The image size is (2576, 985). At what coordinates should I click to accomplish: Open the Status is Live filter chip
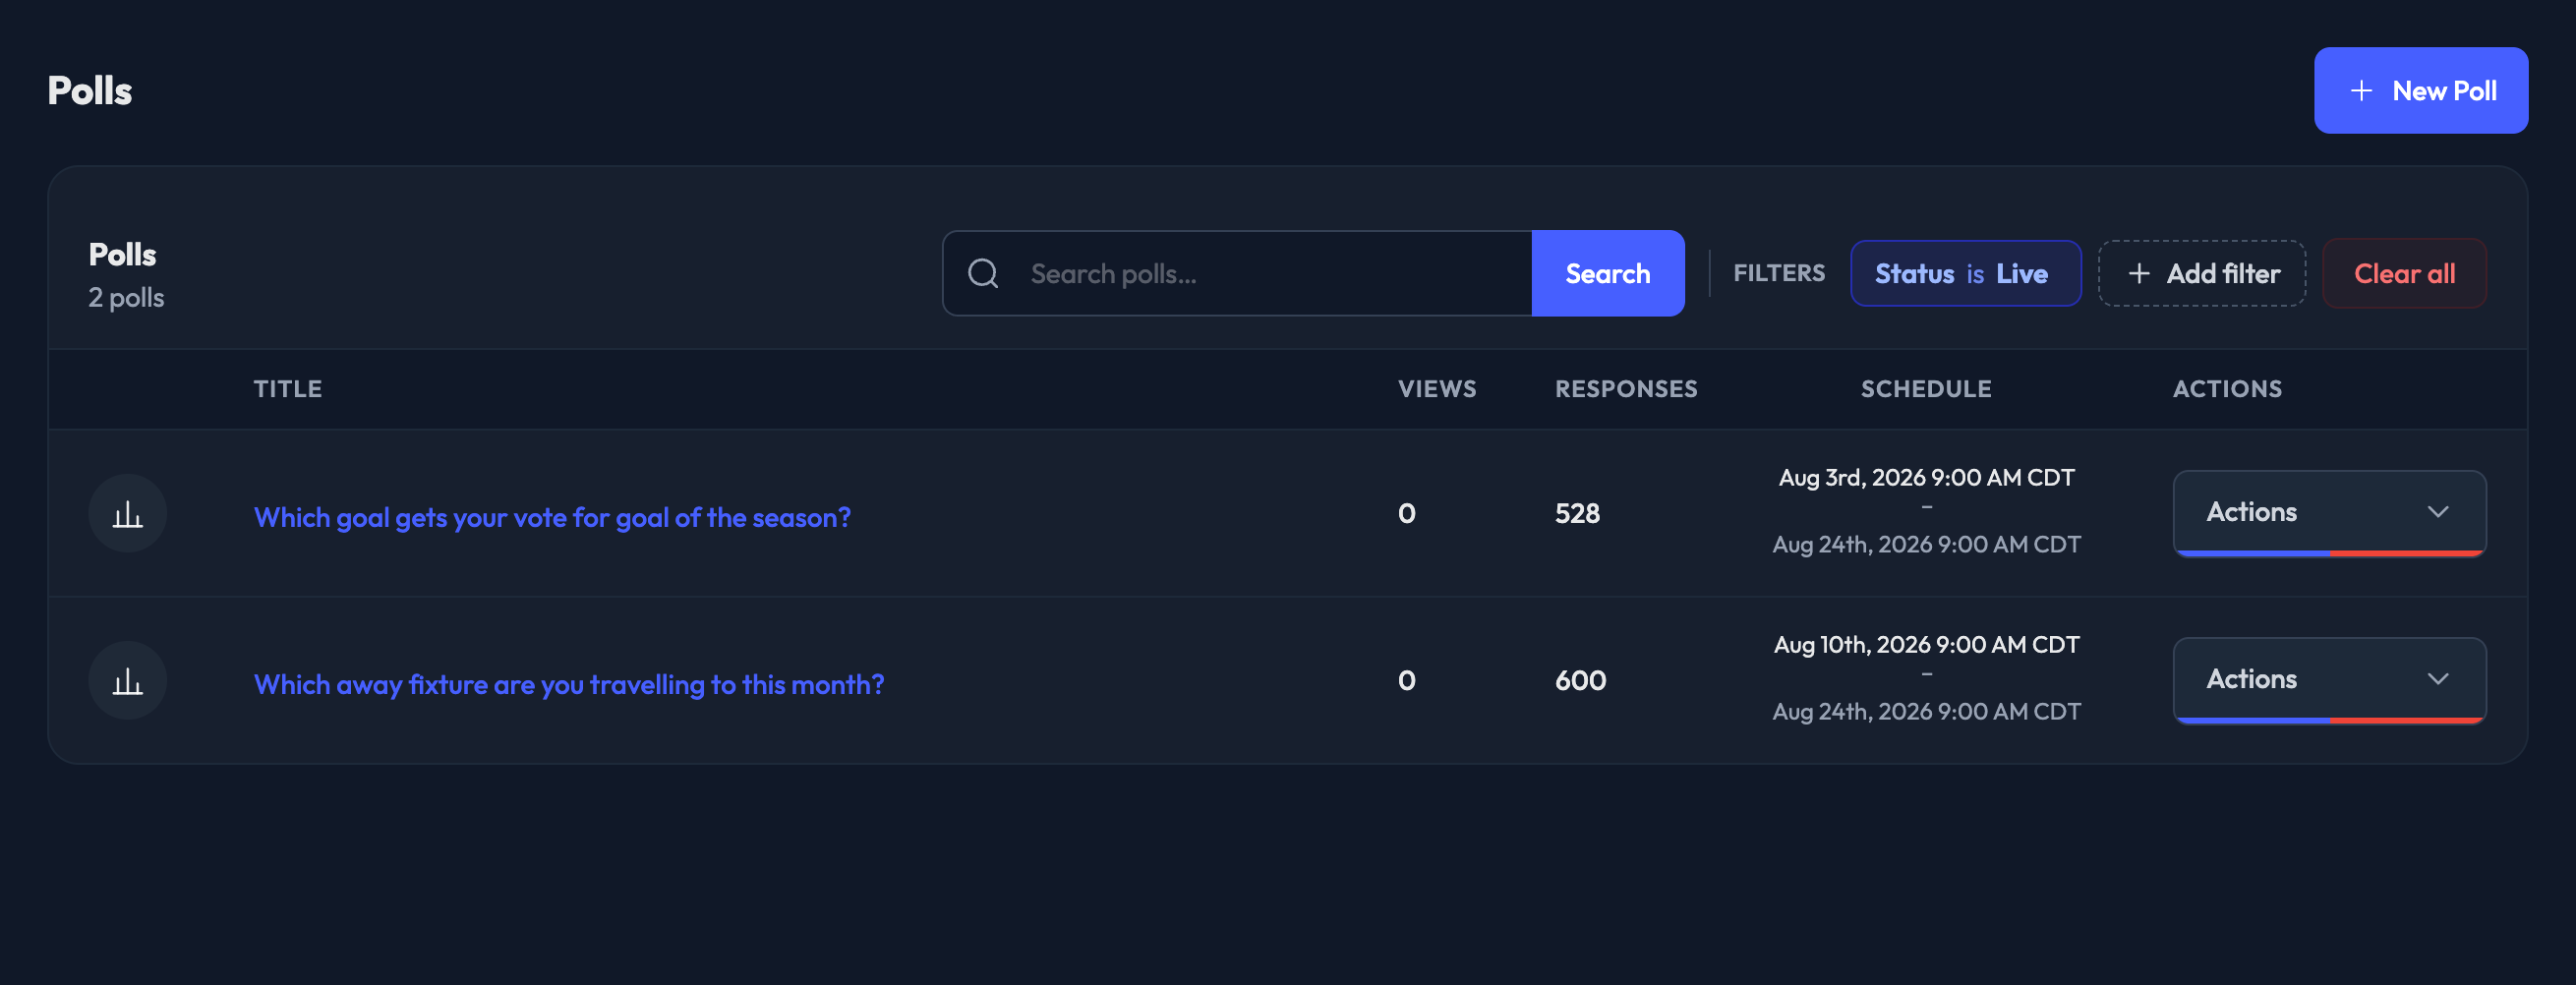[1965, 273]
